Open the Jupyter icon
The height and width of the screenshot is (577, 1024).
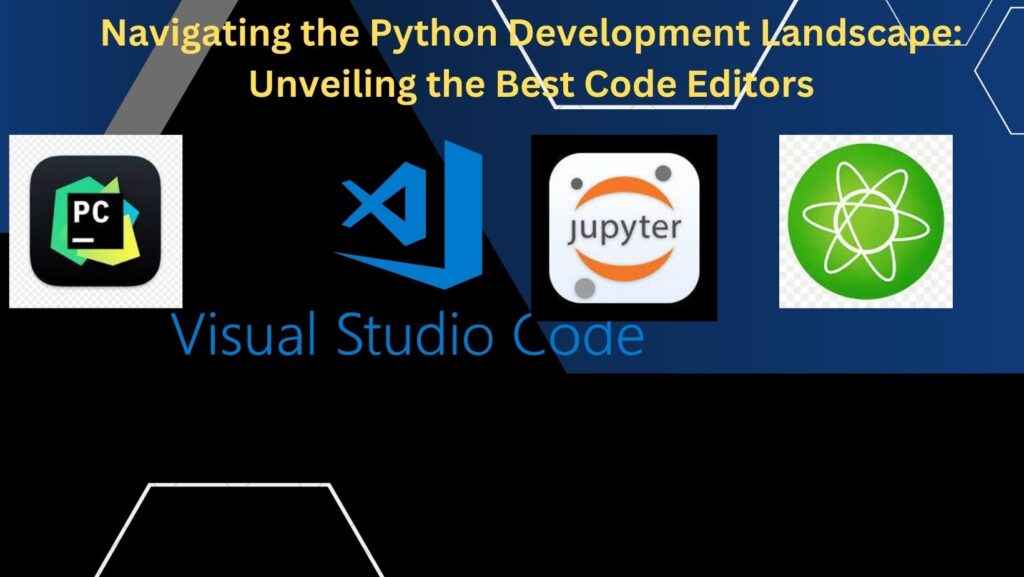click(623, 228)
